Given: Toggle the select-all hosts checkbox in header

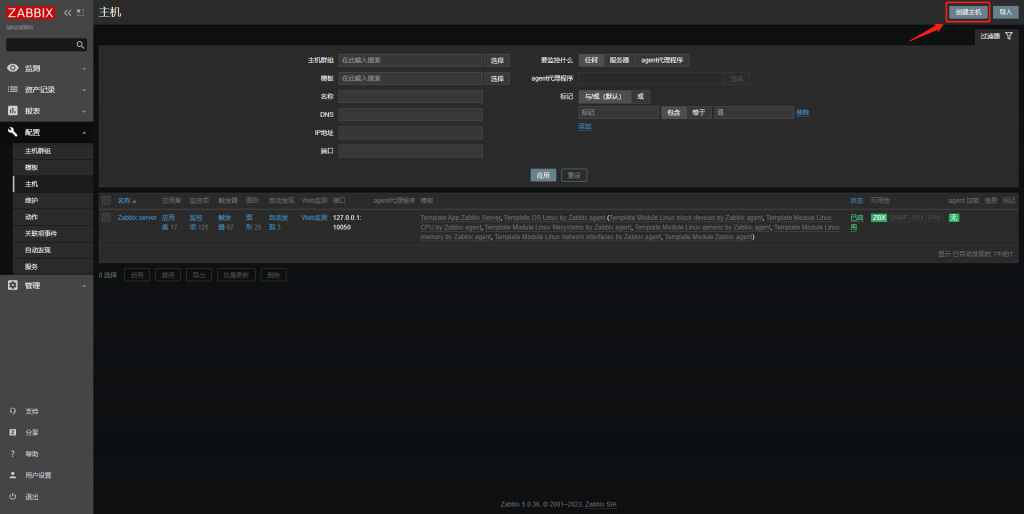Looking at the screenshot, I should tap(106, 201).
